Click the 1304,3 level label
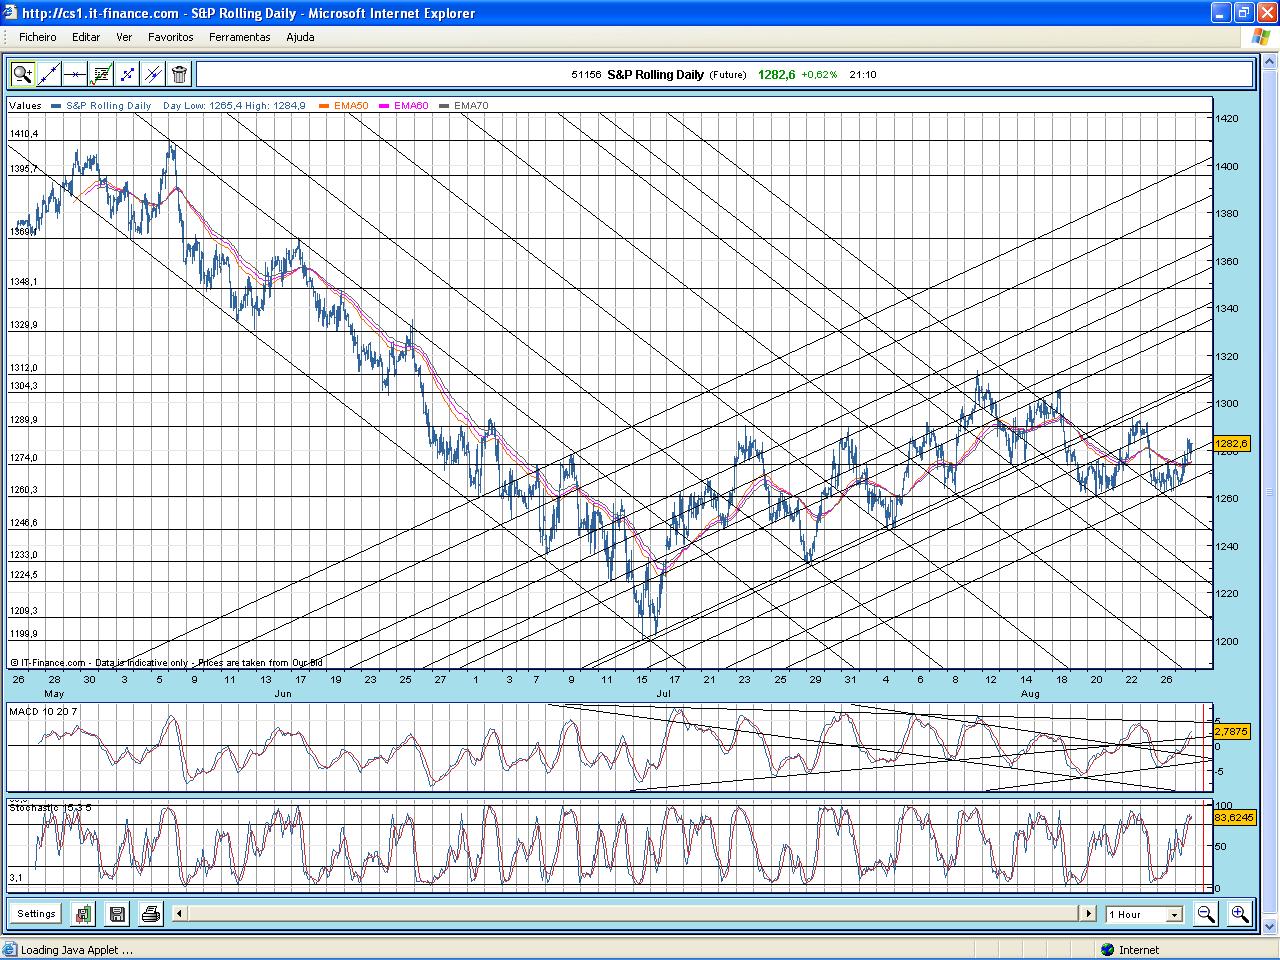 pos(24,386)
